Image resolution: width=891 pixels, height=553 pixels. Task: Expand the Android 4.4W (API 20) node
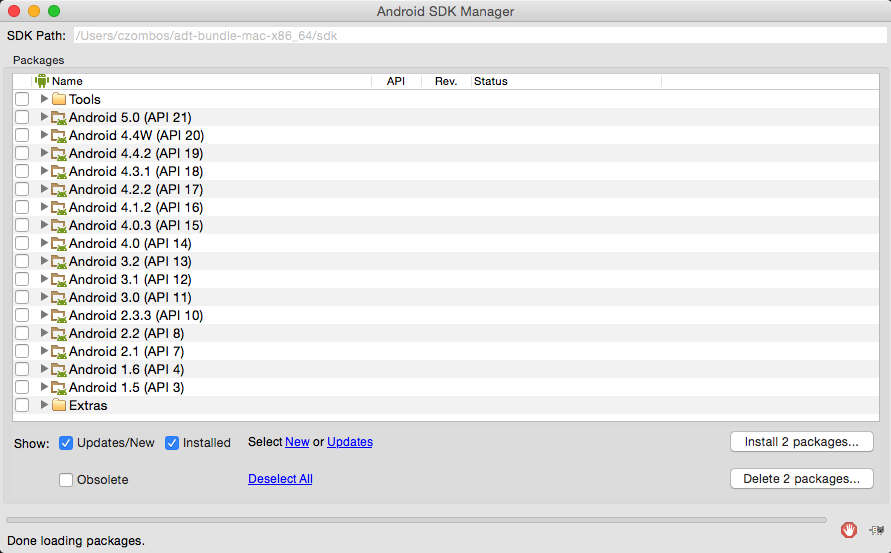44,135
